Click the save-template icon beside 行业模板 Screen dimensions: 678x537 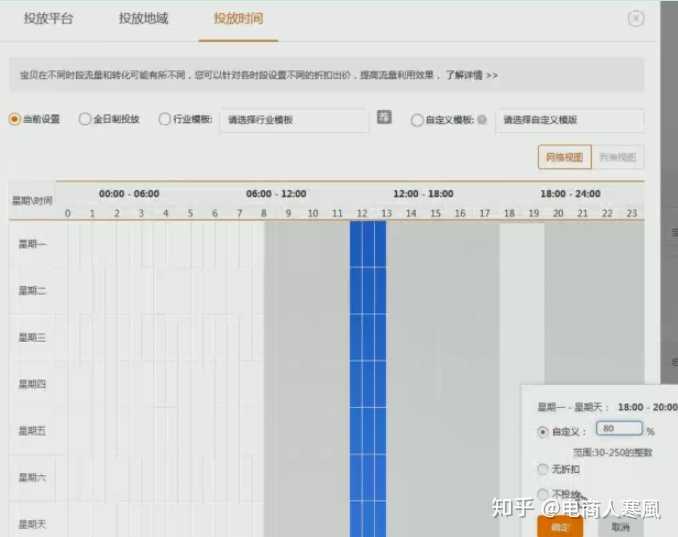point(384,118)
